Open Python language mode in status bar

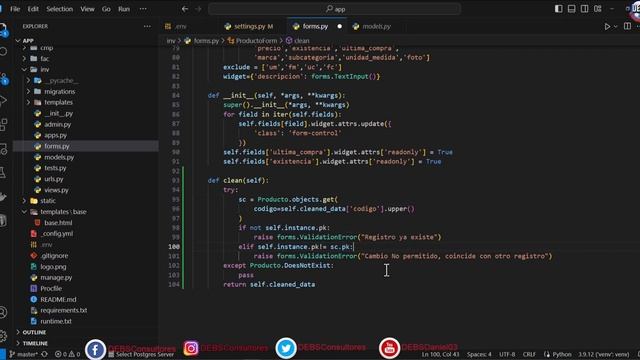click(x=562, y=354)
